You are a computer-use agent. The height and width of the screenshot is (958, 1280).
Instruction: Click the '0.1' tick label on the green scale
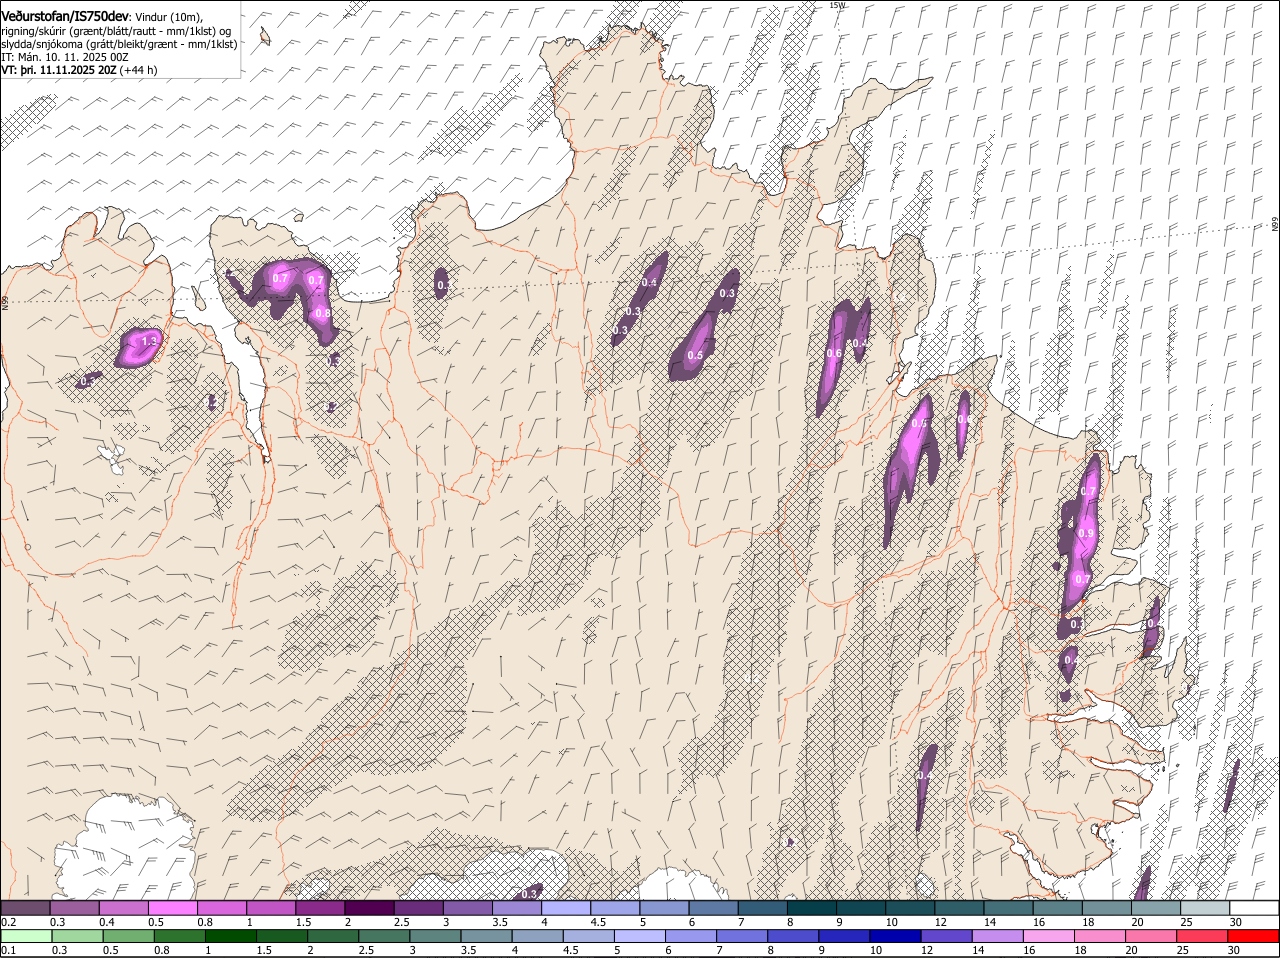(8, 950)
